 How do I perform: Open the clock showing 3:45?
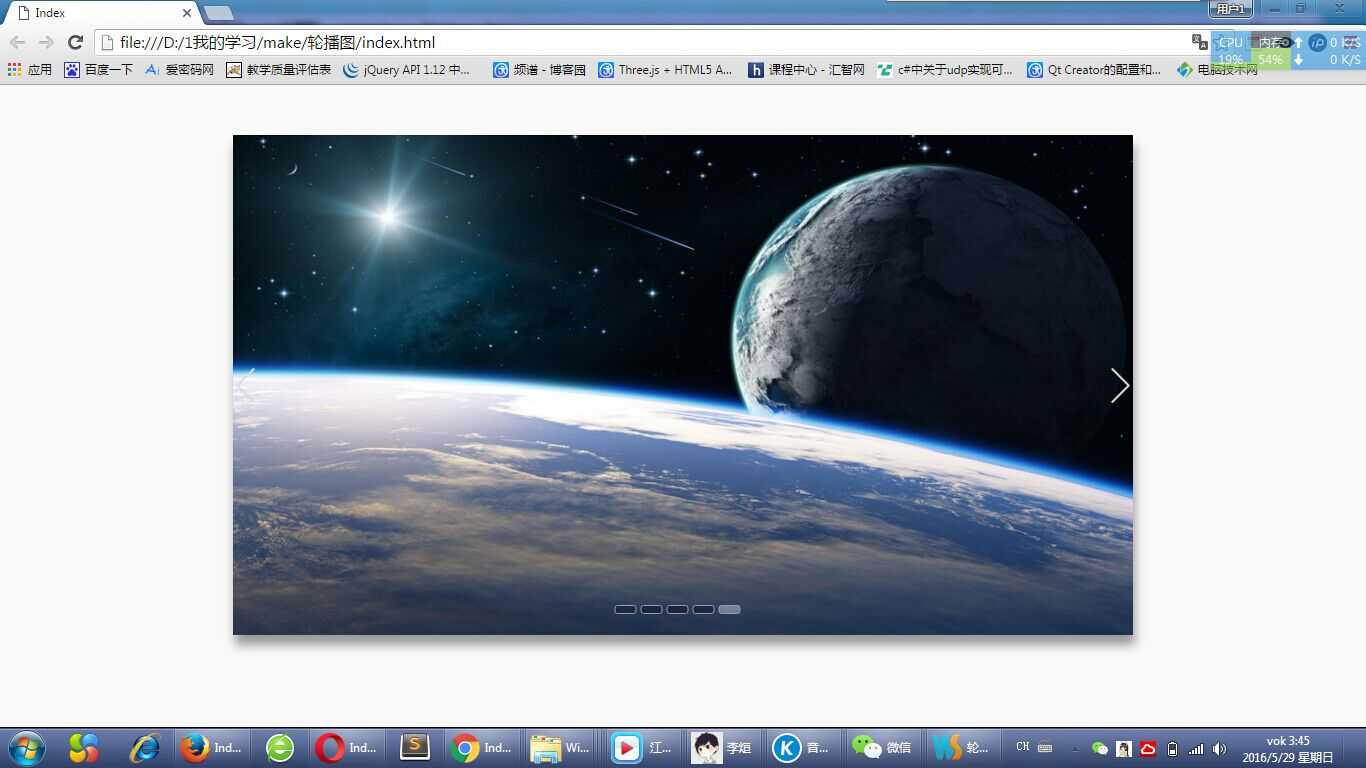coord(1288,749)
